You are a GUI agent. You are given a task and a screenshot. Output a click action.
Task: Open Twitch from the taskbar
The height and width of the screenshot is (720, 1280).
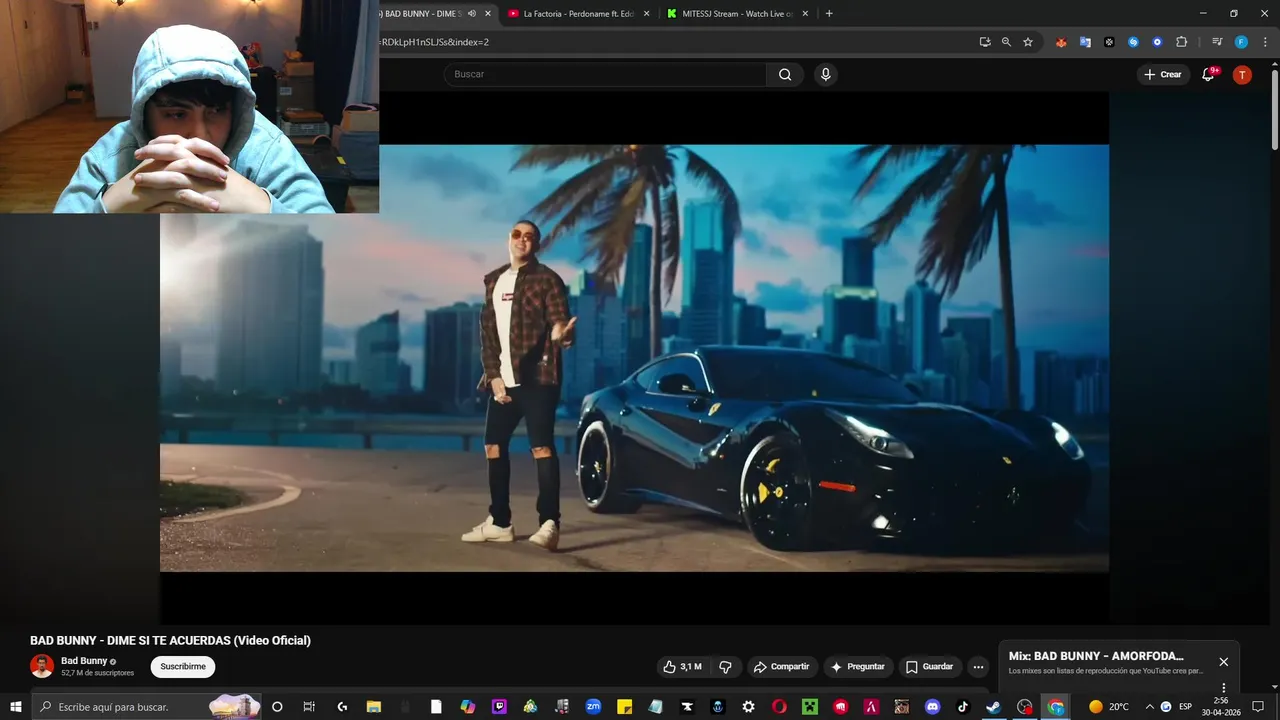point(499,707)
